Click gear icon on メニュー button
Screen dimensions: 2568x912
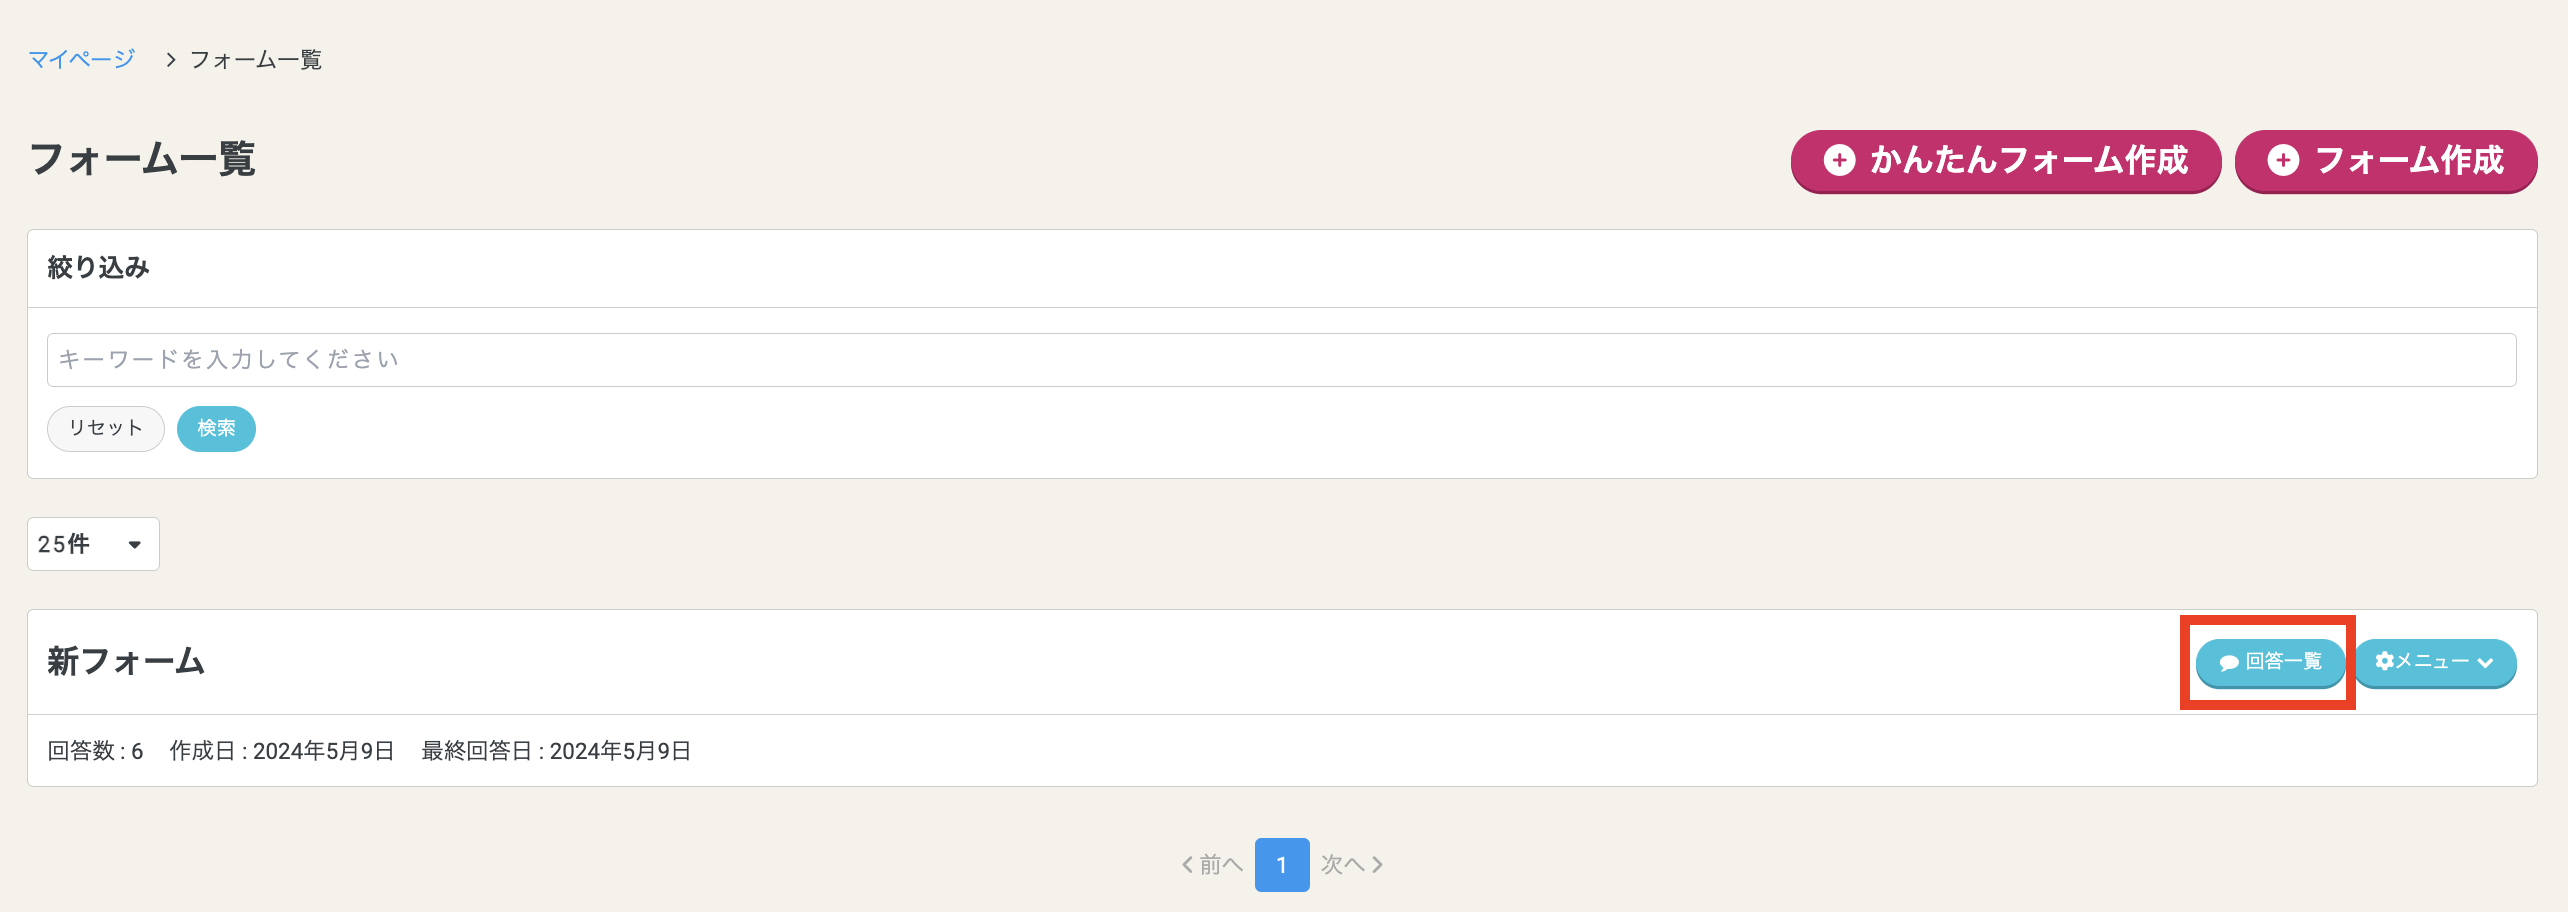(x=2384, y=661)
